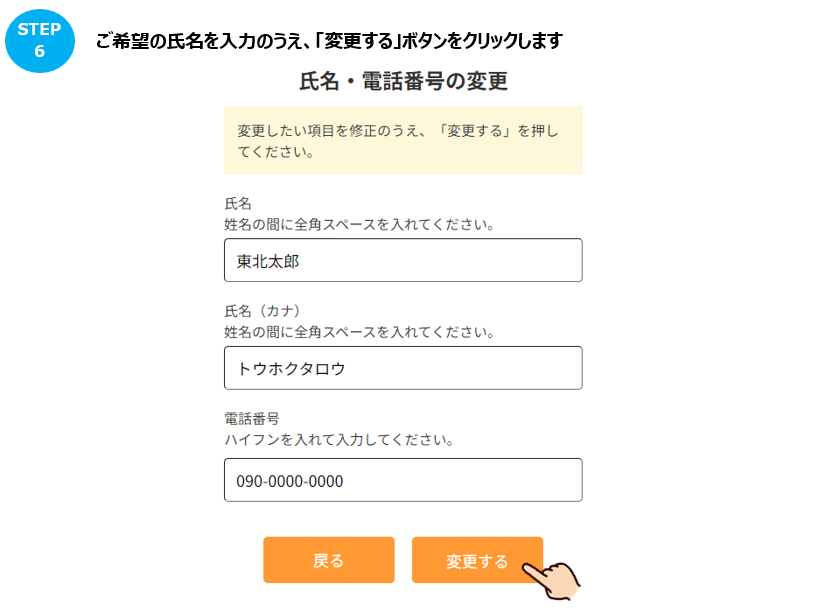Image resolution: width=826 pixels, height=612 pixels.
Task: Click the orange Change button under the hand icon
Action: pyautogui.click(x=477, y=560)
